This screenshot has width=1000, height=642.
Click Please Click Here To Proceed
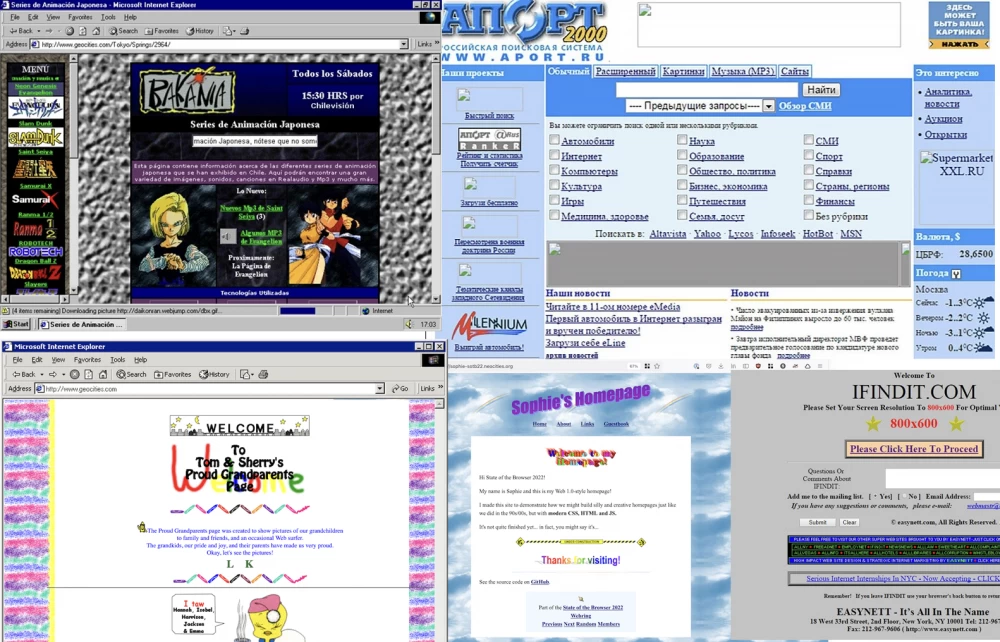pos(913,448)
